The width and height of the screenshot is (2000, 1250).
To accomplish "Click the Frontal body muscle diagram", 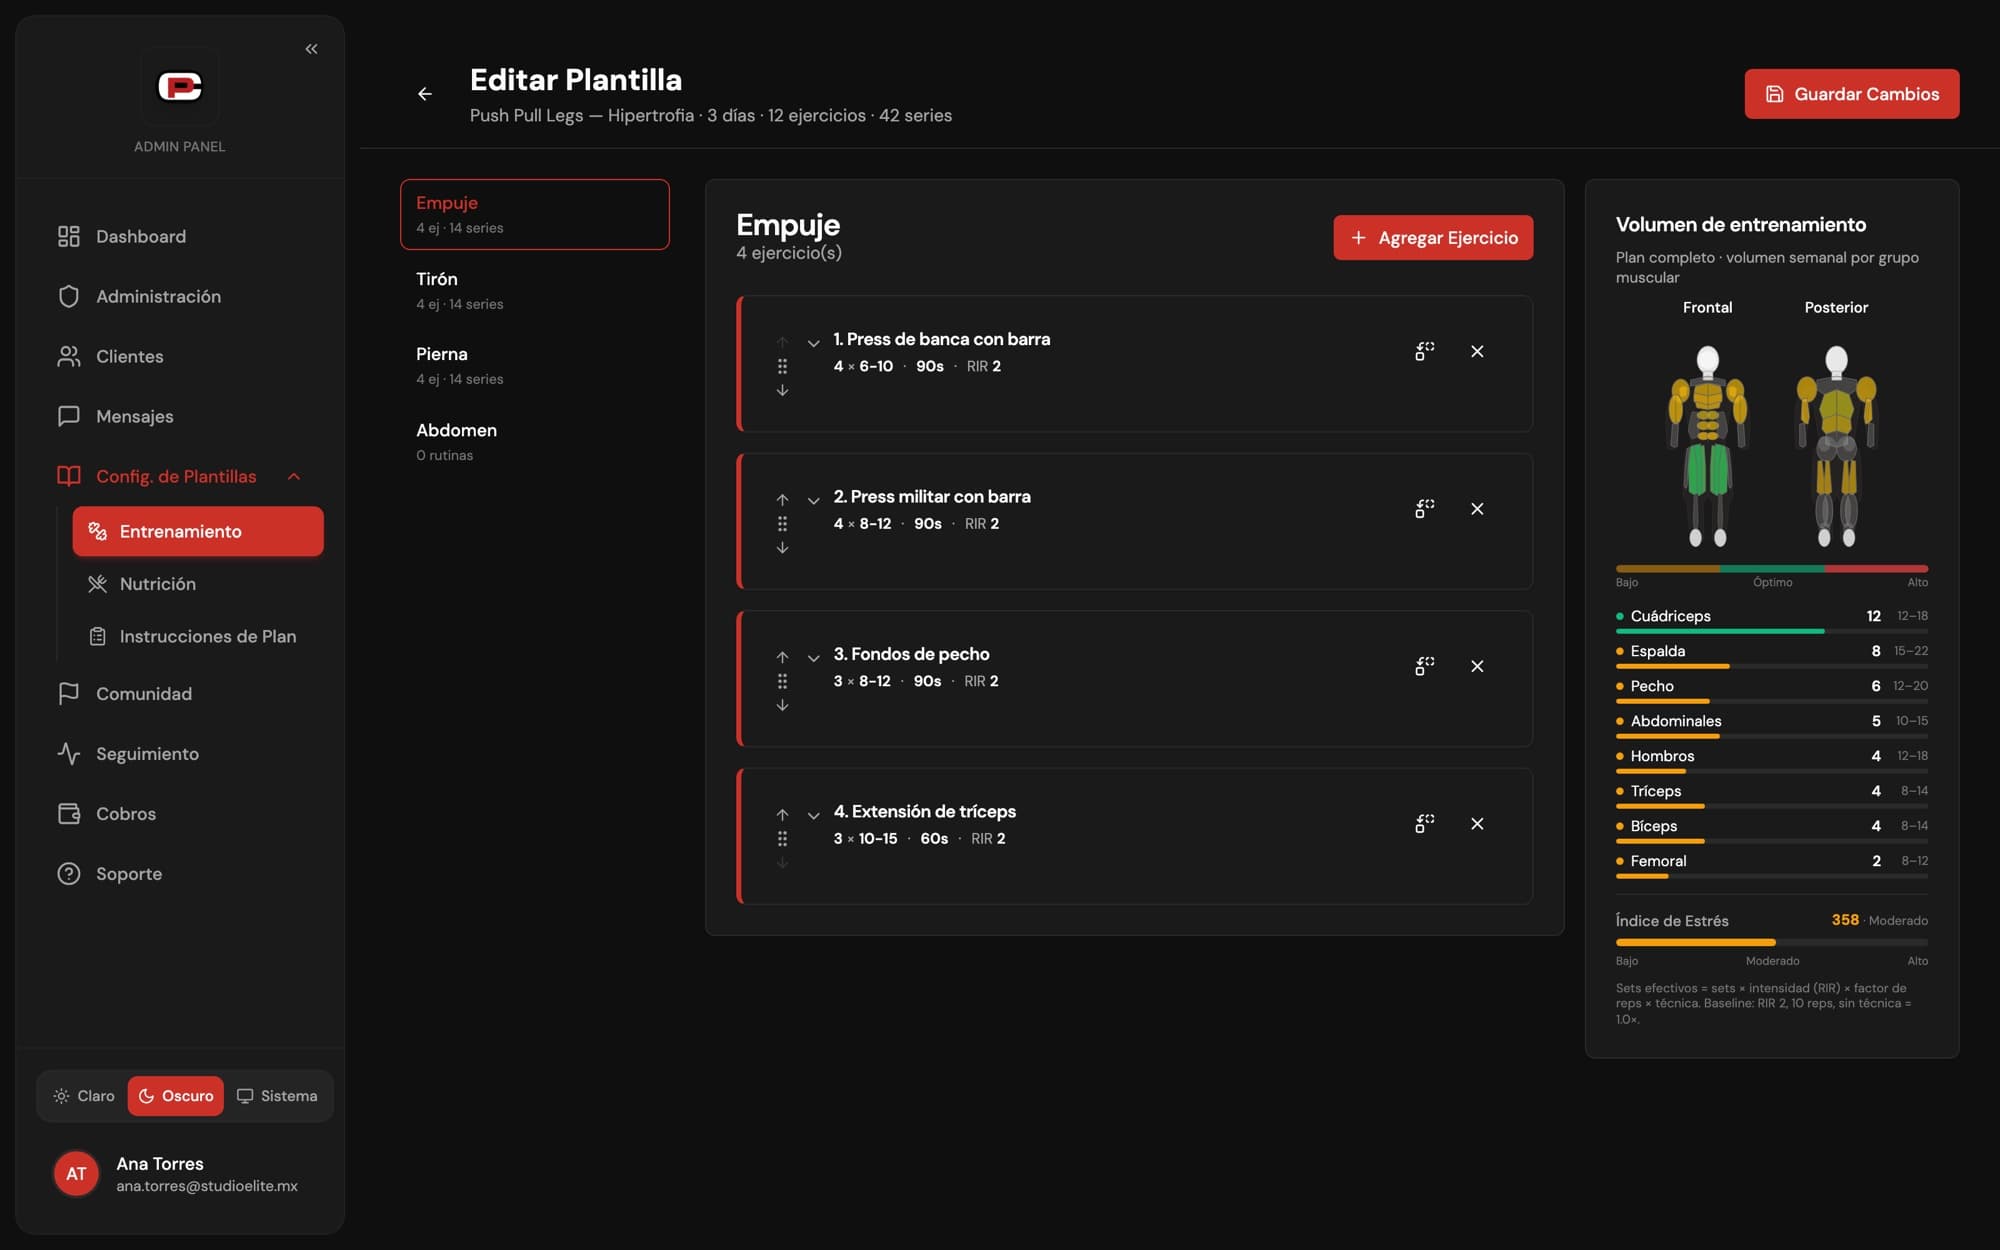I will click(1708, 445).
